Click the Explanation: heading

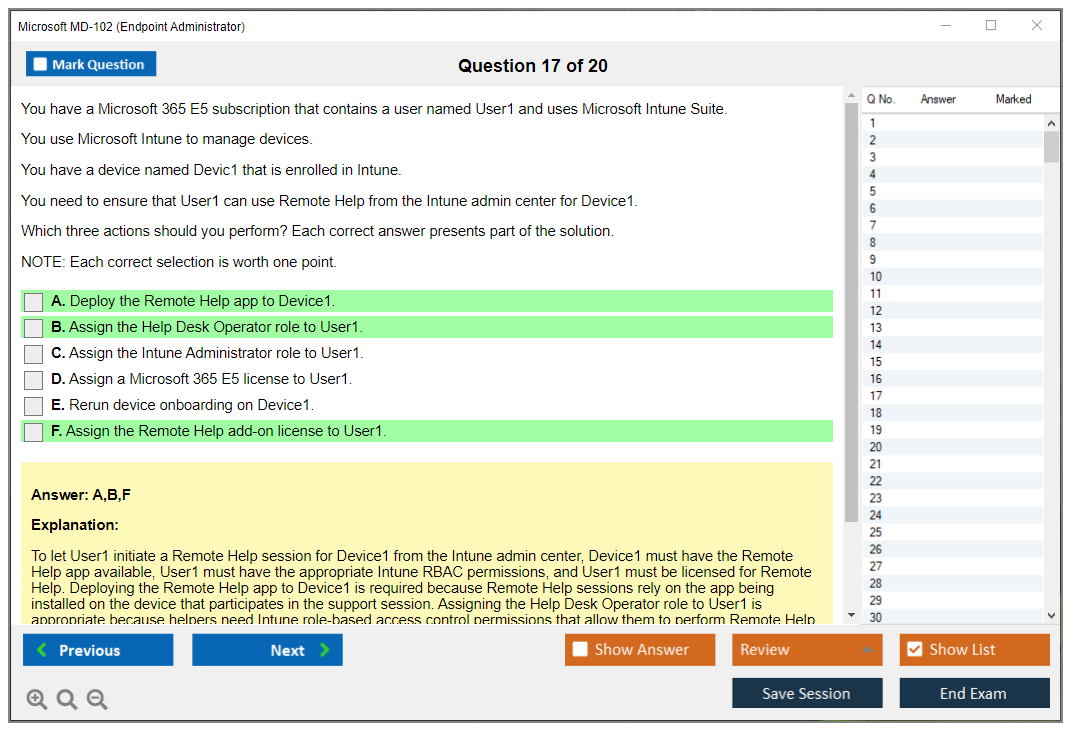tap(75, 525)
